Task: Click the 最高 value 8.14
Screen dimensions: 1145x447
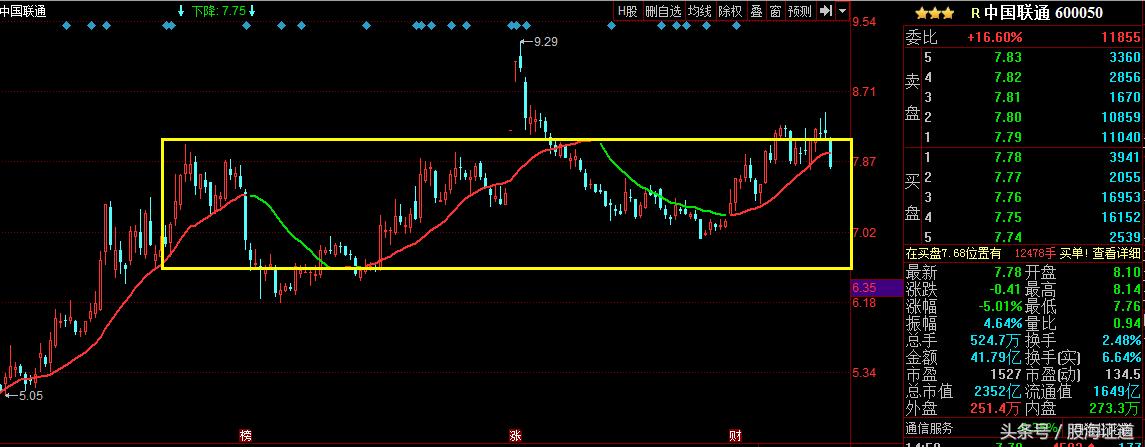Action: tap(1127, 289)
